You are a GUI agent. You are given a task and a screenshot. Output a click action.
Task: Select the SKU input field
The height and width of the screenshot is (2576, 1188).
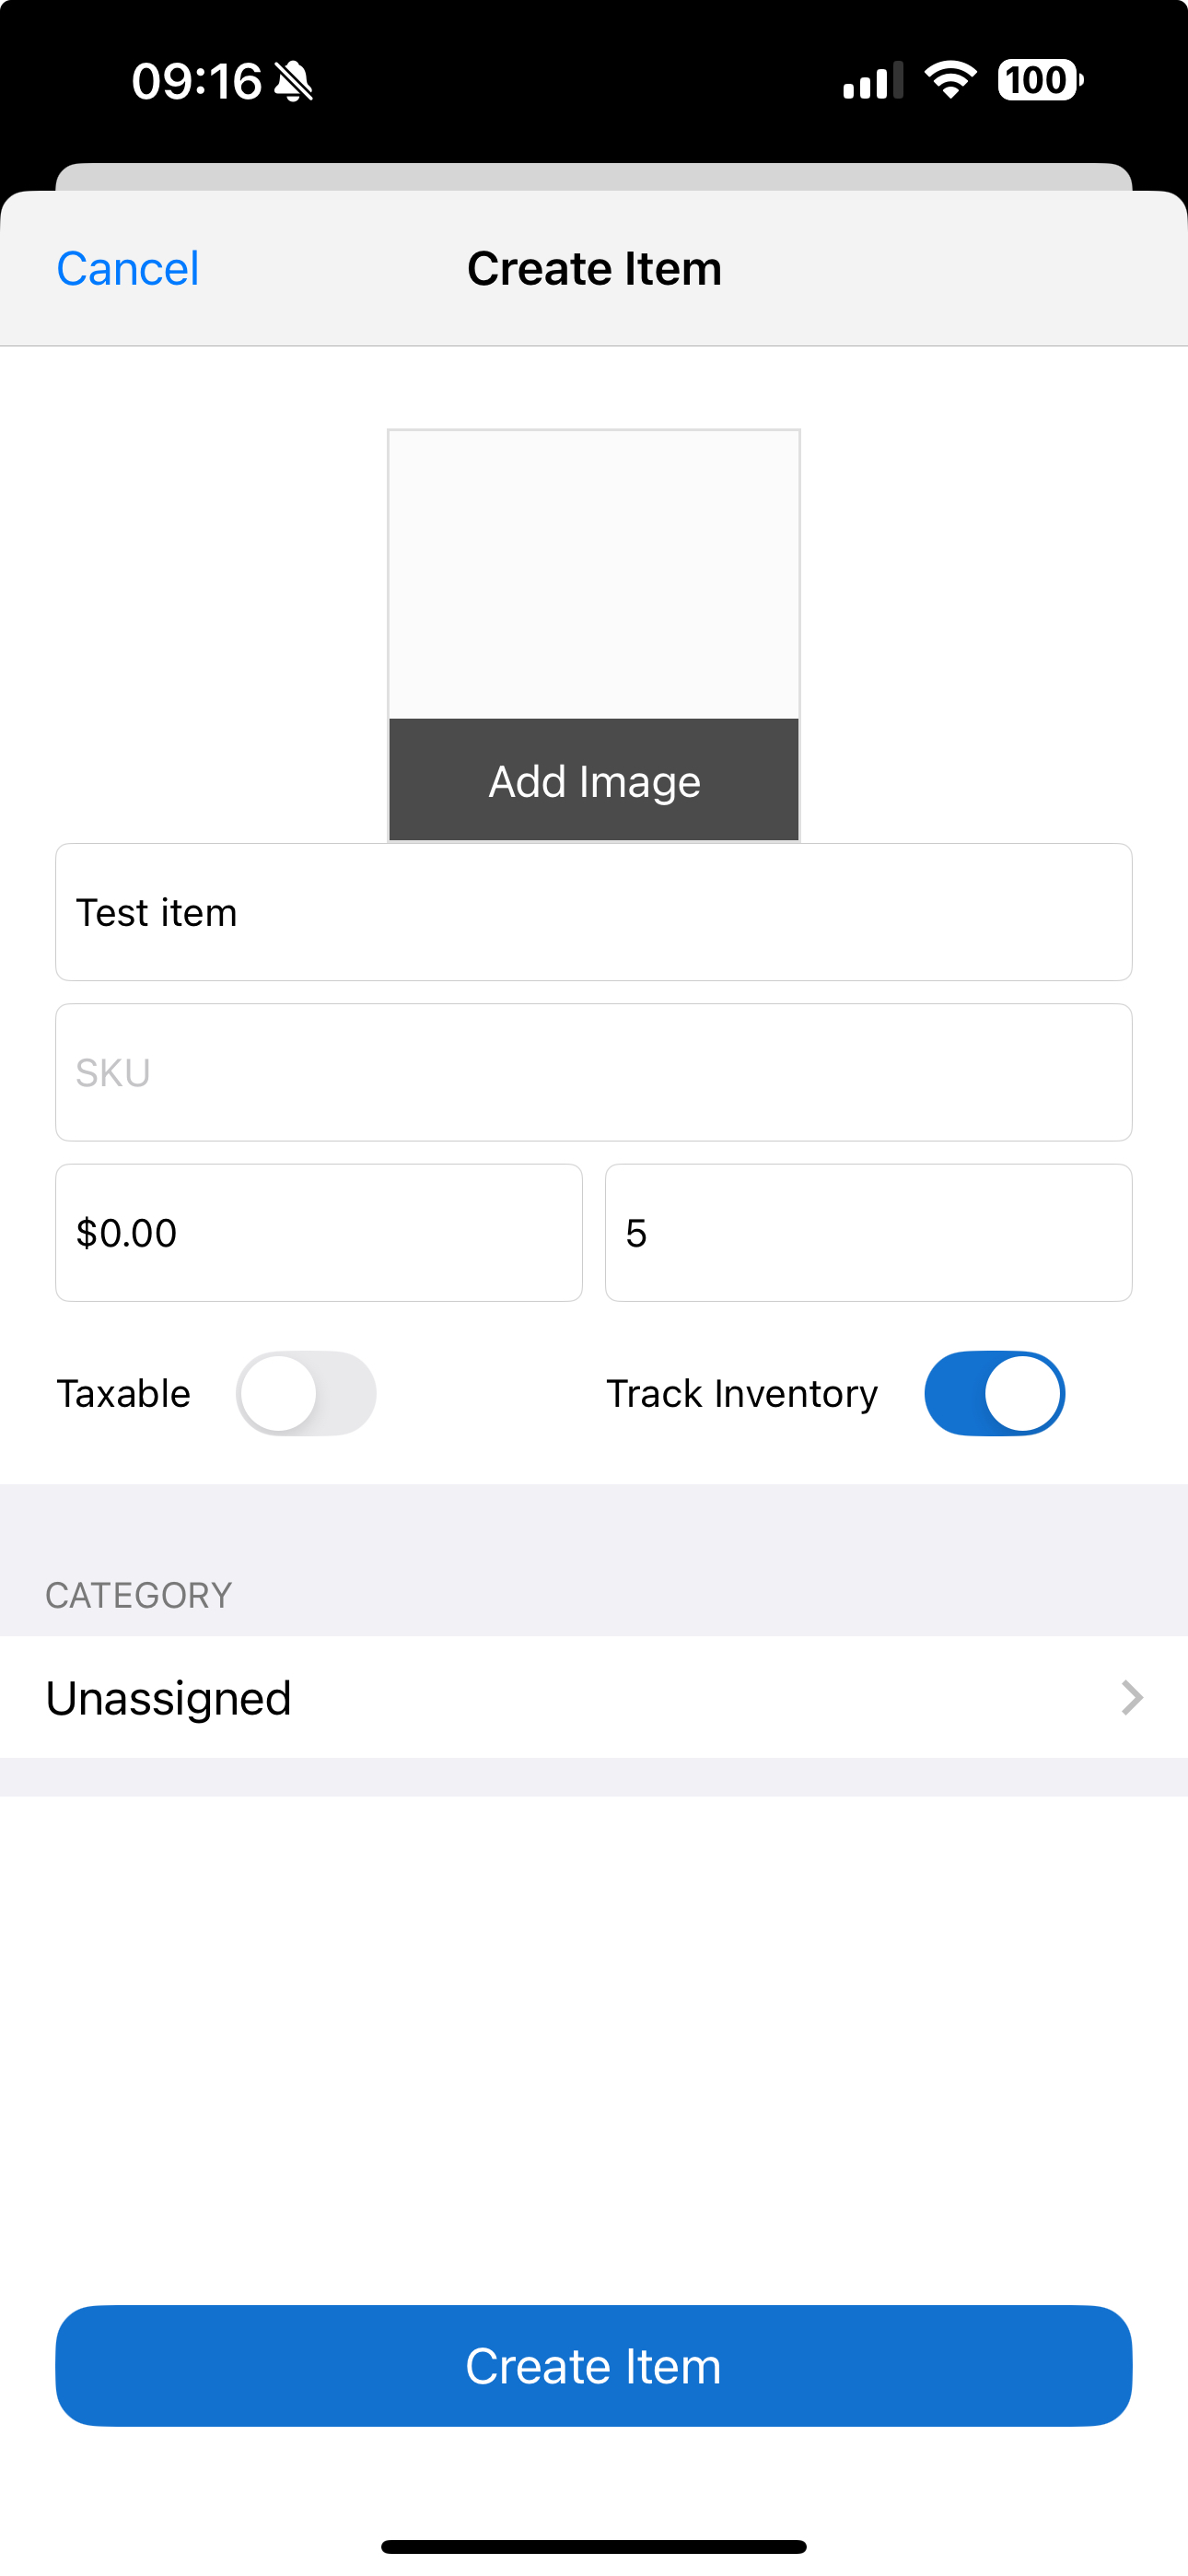point(594,1072)
